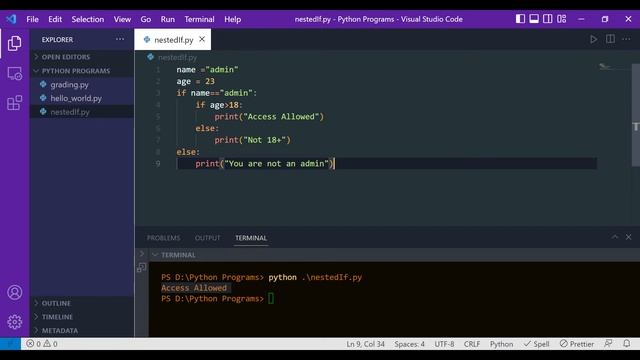Open the Manage gear icon
Screen dimensions: 640x360
click(x=15, y=322)
